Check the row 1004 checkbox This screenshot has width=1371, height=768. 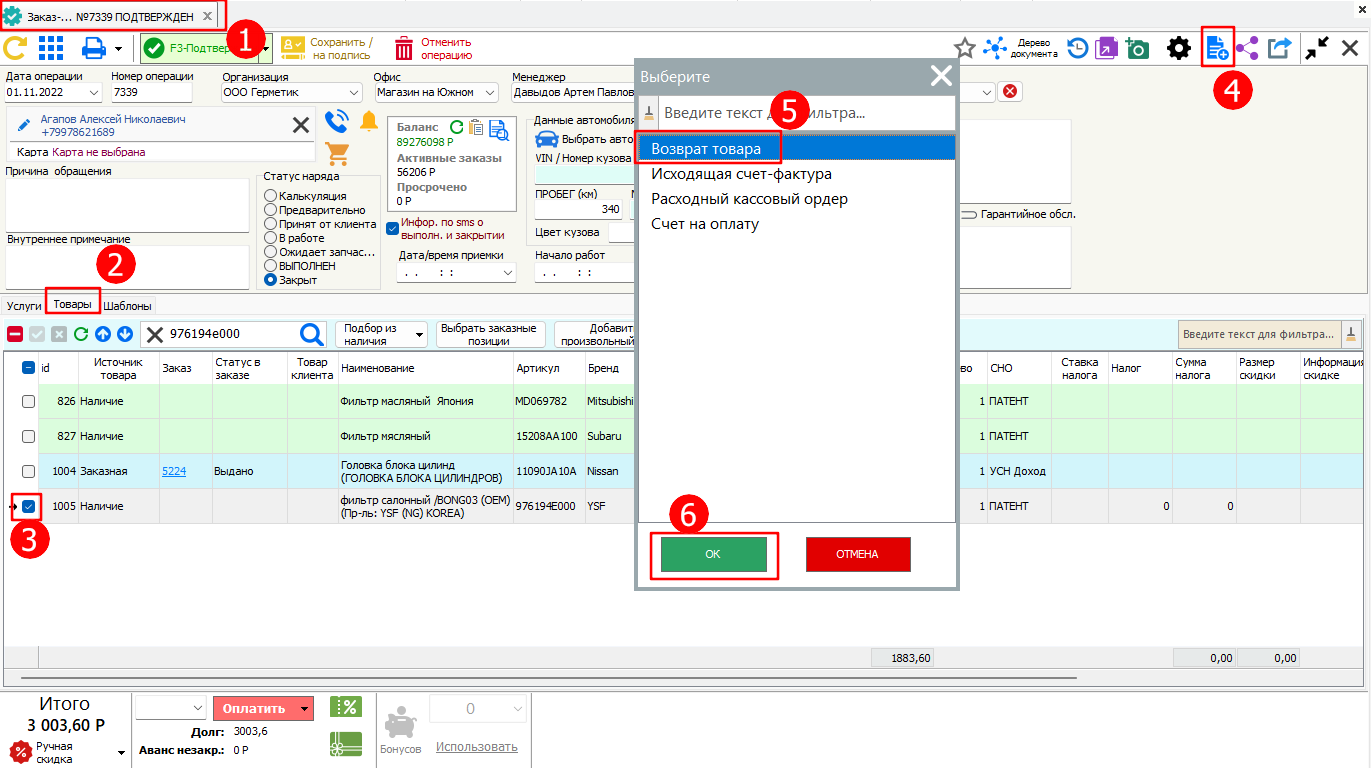[28, 471]
